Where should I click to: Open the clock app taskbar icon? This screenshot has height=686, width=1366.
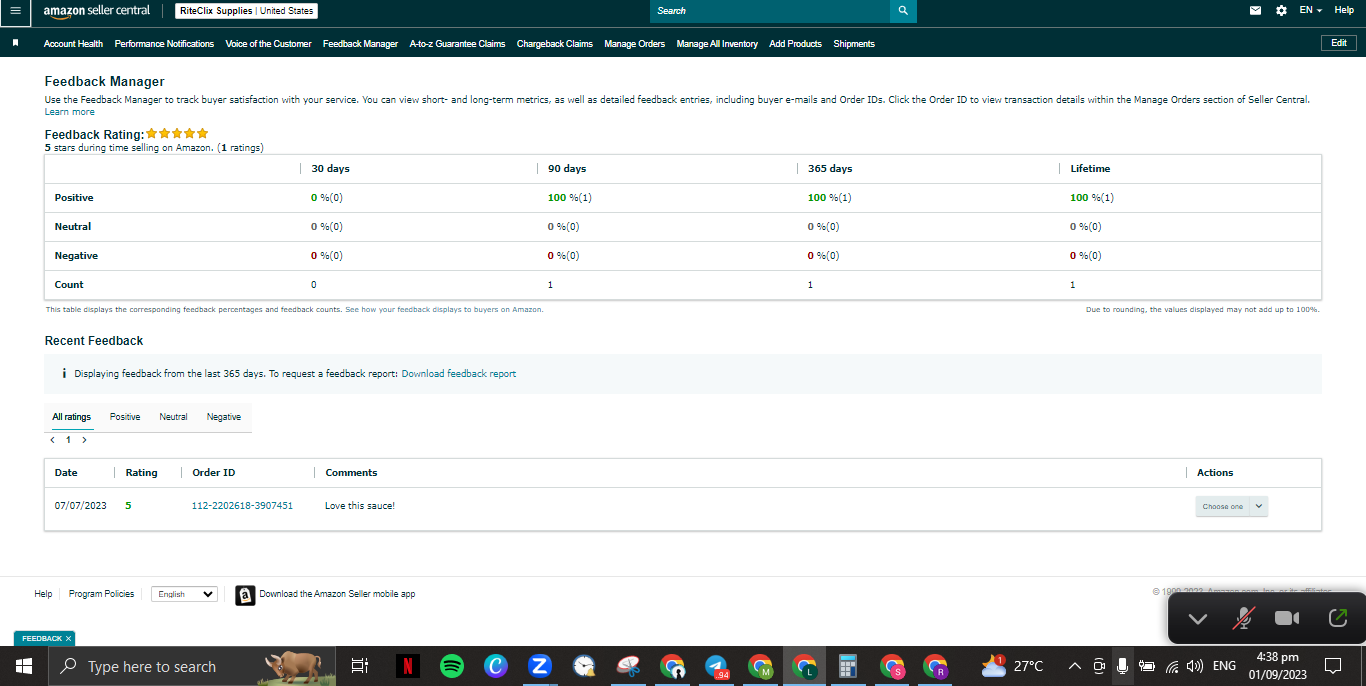[x=584, y=666]
